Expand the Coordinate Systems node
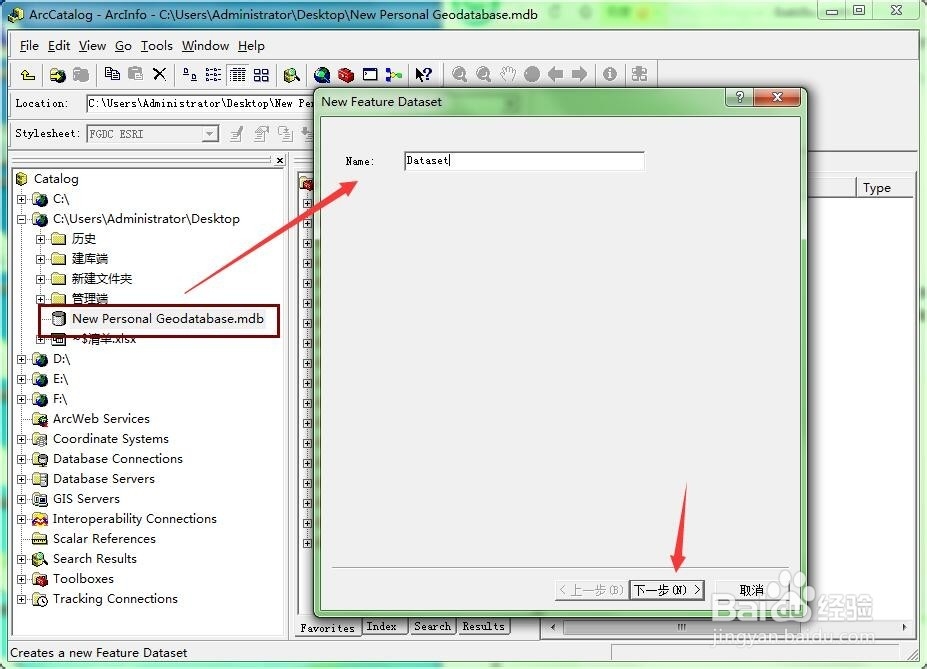927x669 pixels. click(21, 439)
